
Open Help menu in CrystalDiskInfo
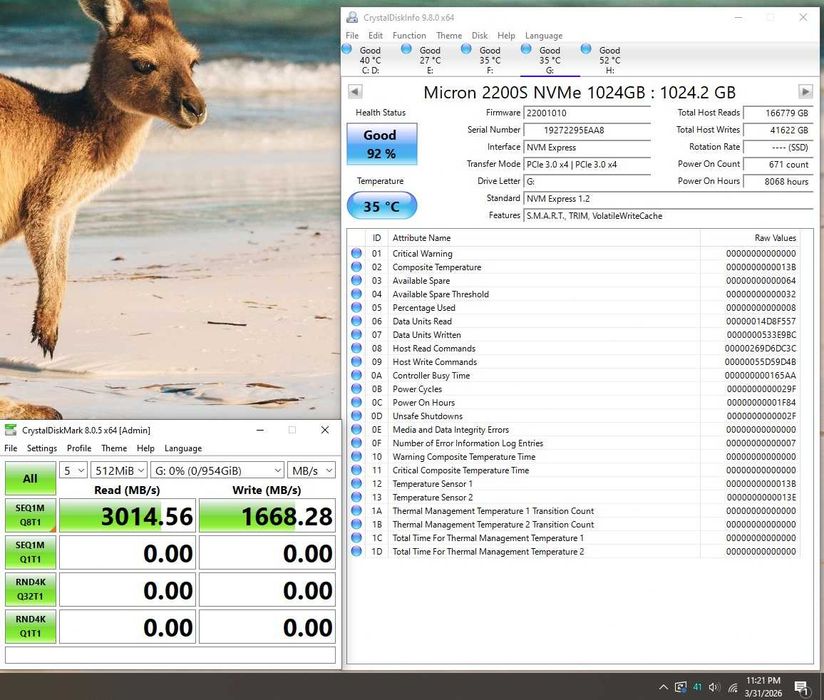coord(506,35)
